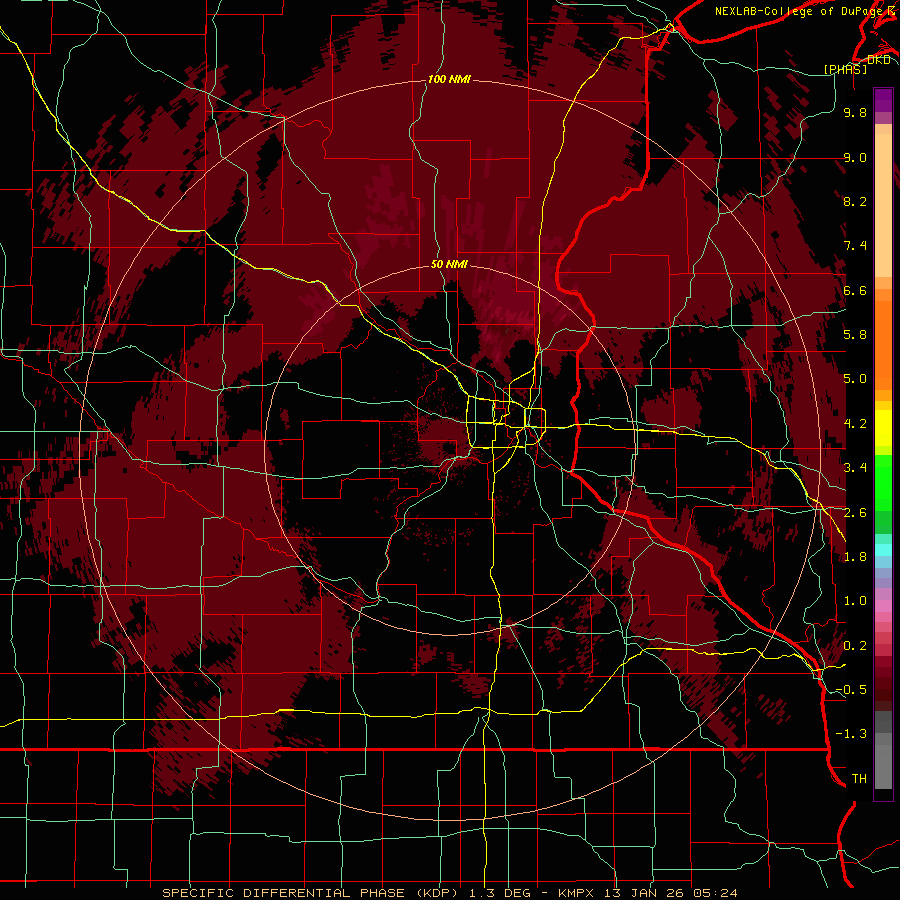The width and height of the screenshot is (900, 900).
Task: Click the 4.2 value on the color scale
Action: [x=855, y=424]
